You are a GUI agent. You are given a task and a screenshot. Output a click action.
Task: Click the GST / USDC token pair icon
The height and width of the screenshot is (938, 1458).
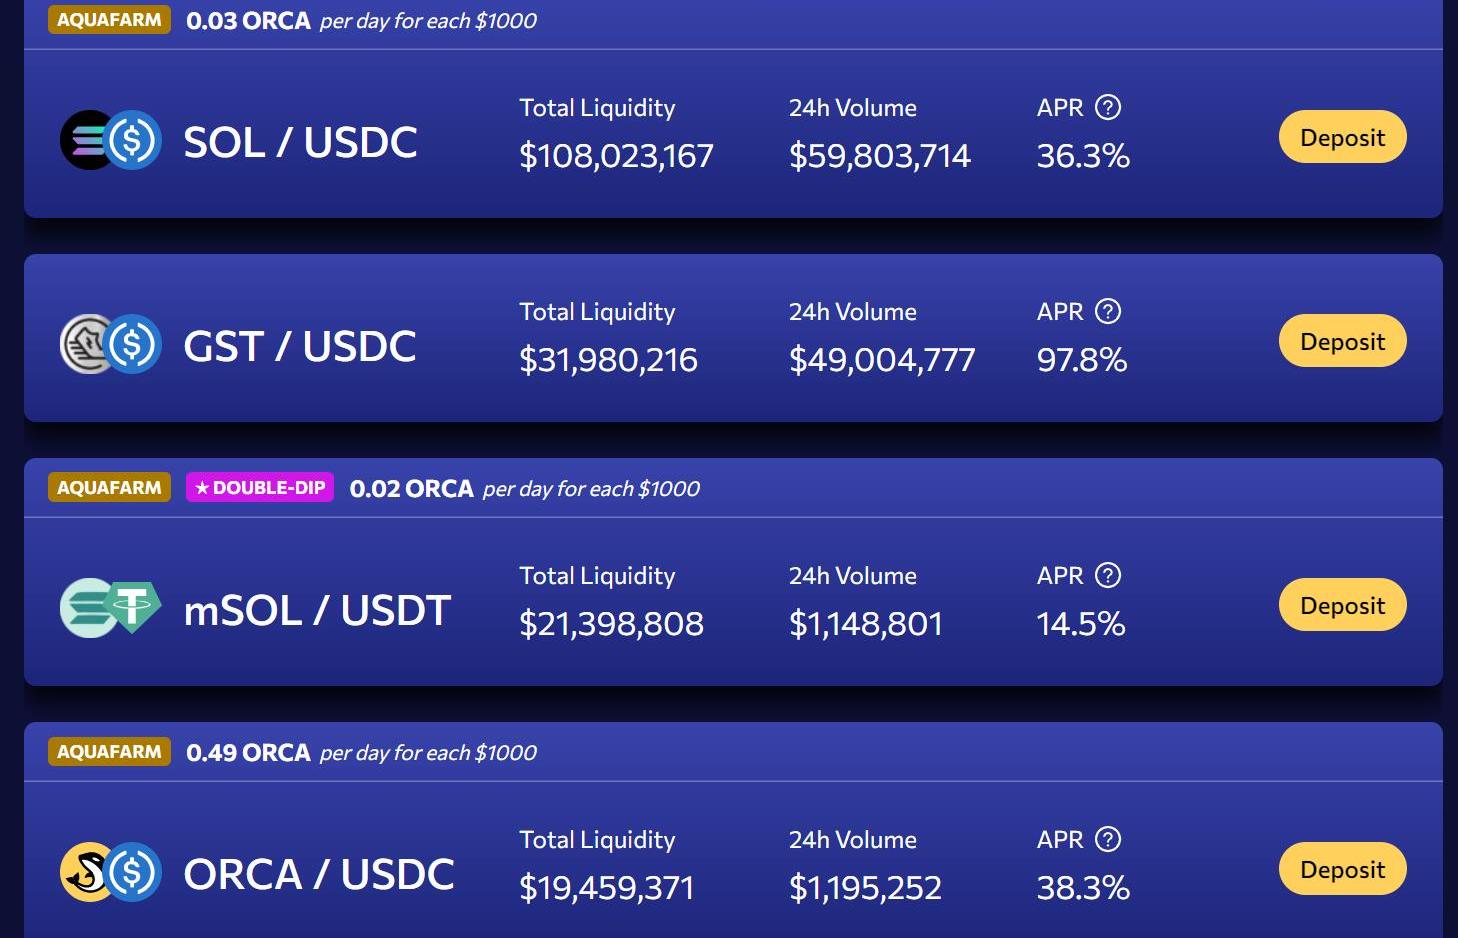(x=111, y=344)
